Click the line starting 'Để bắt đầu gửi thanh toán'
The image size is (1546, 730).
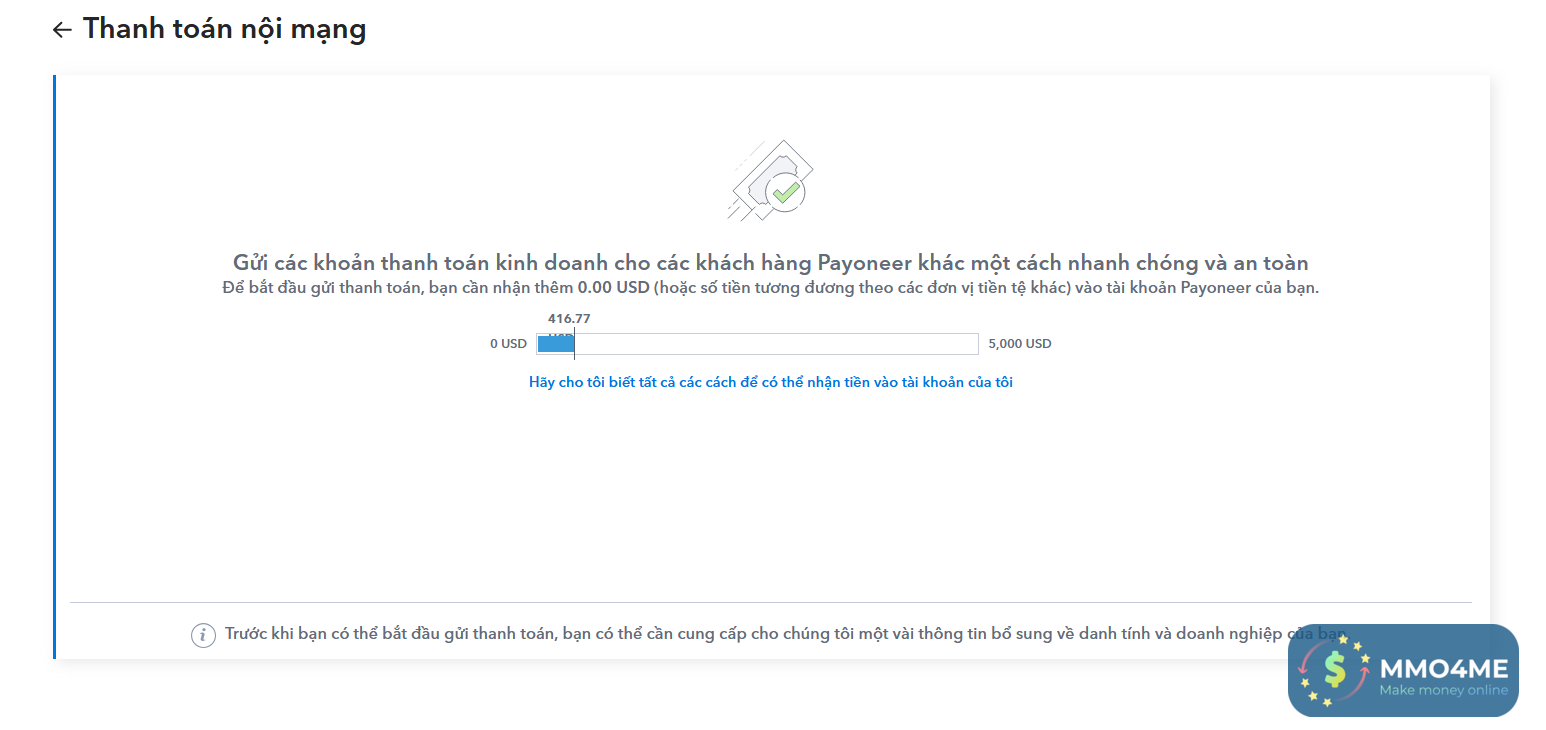click(x=771, y=288)
